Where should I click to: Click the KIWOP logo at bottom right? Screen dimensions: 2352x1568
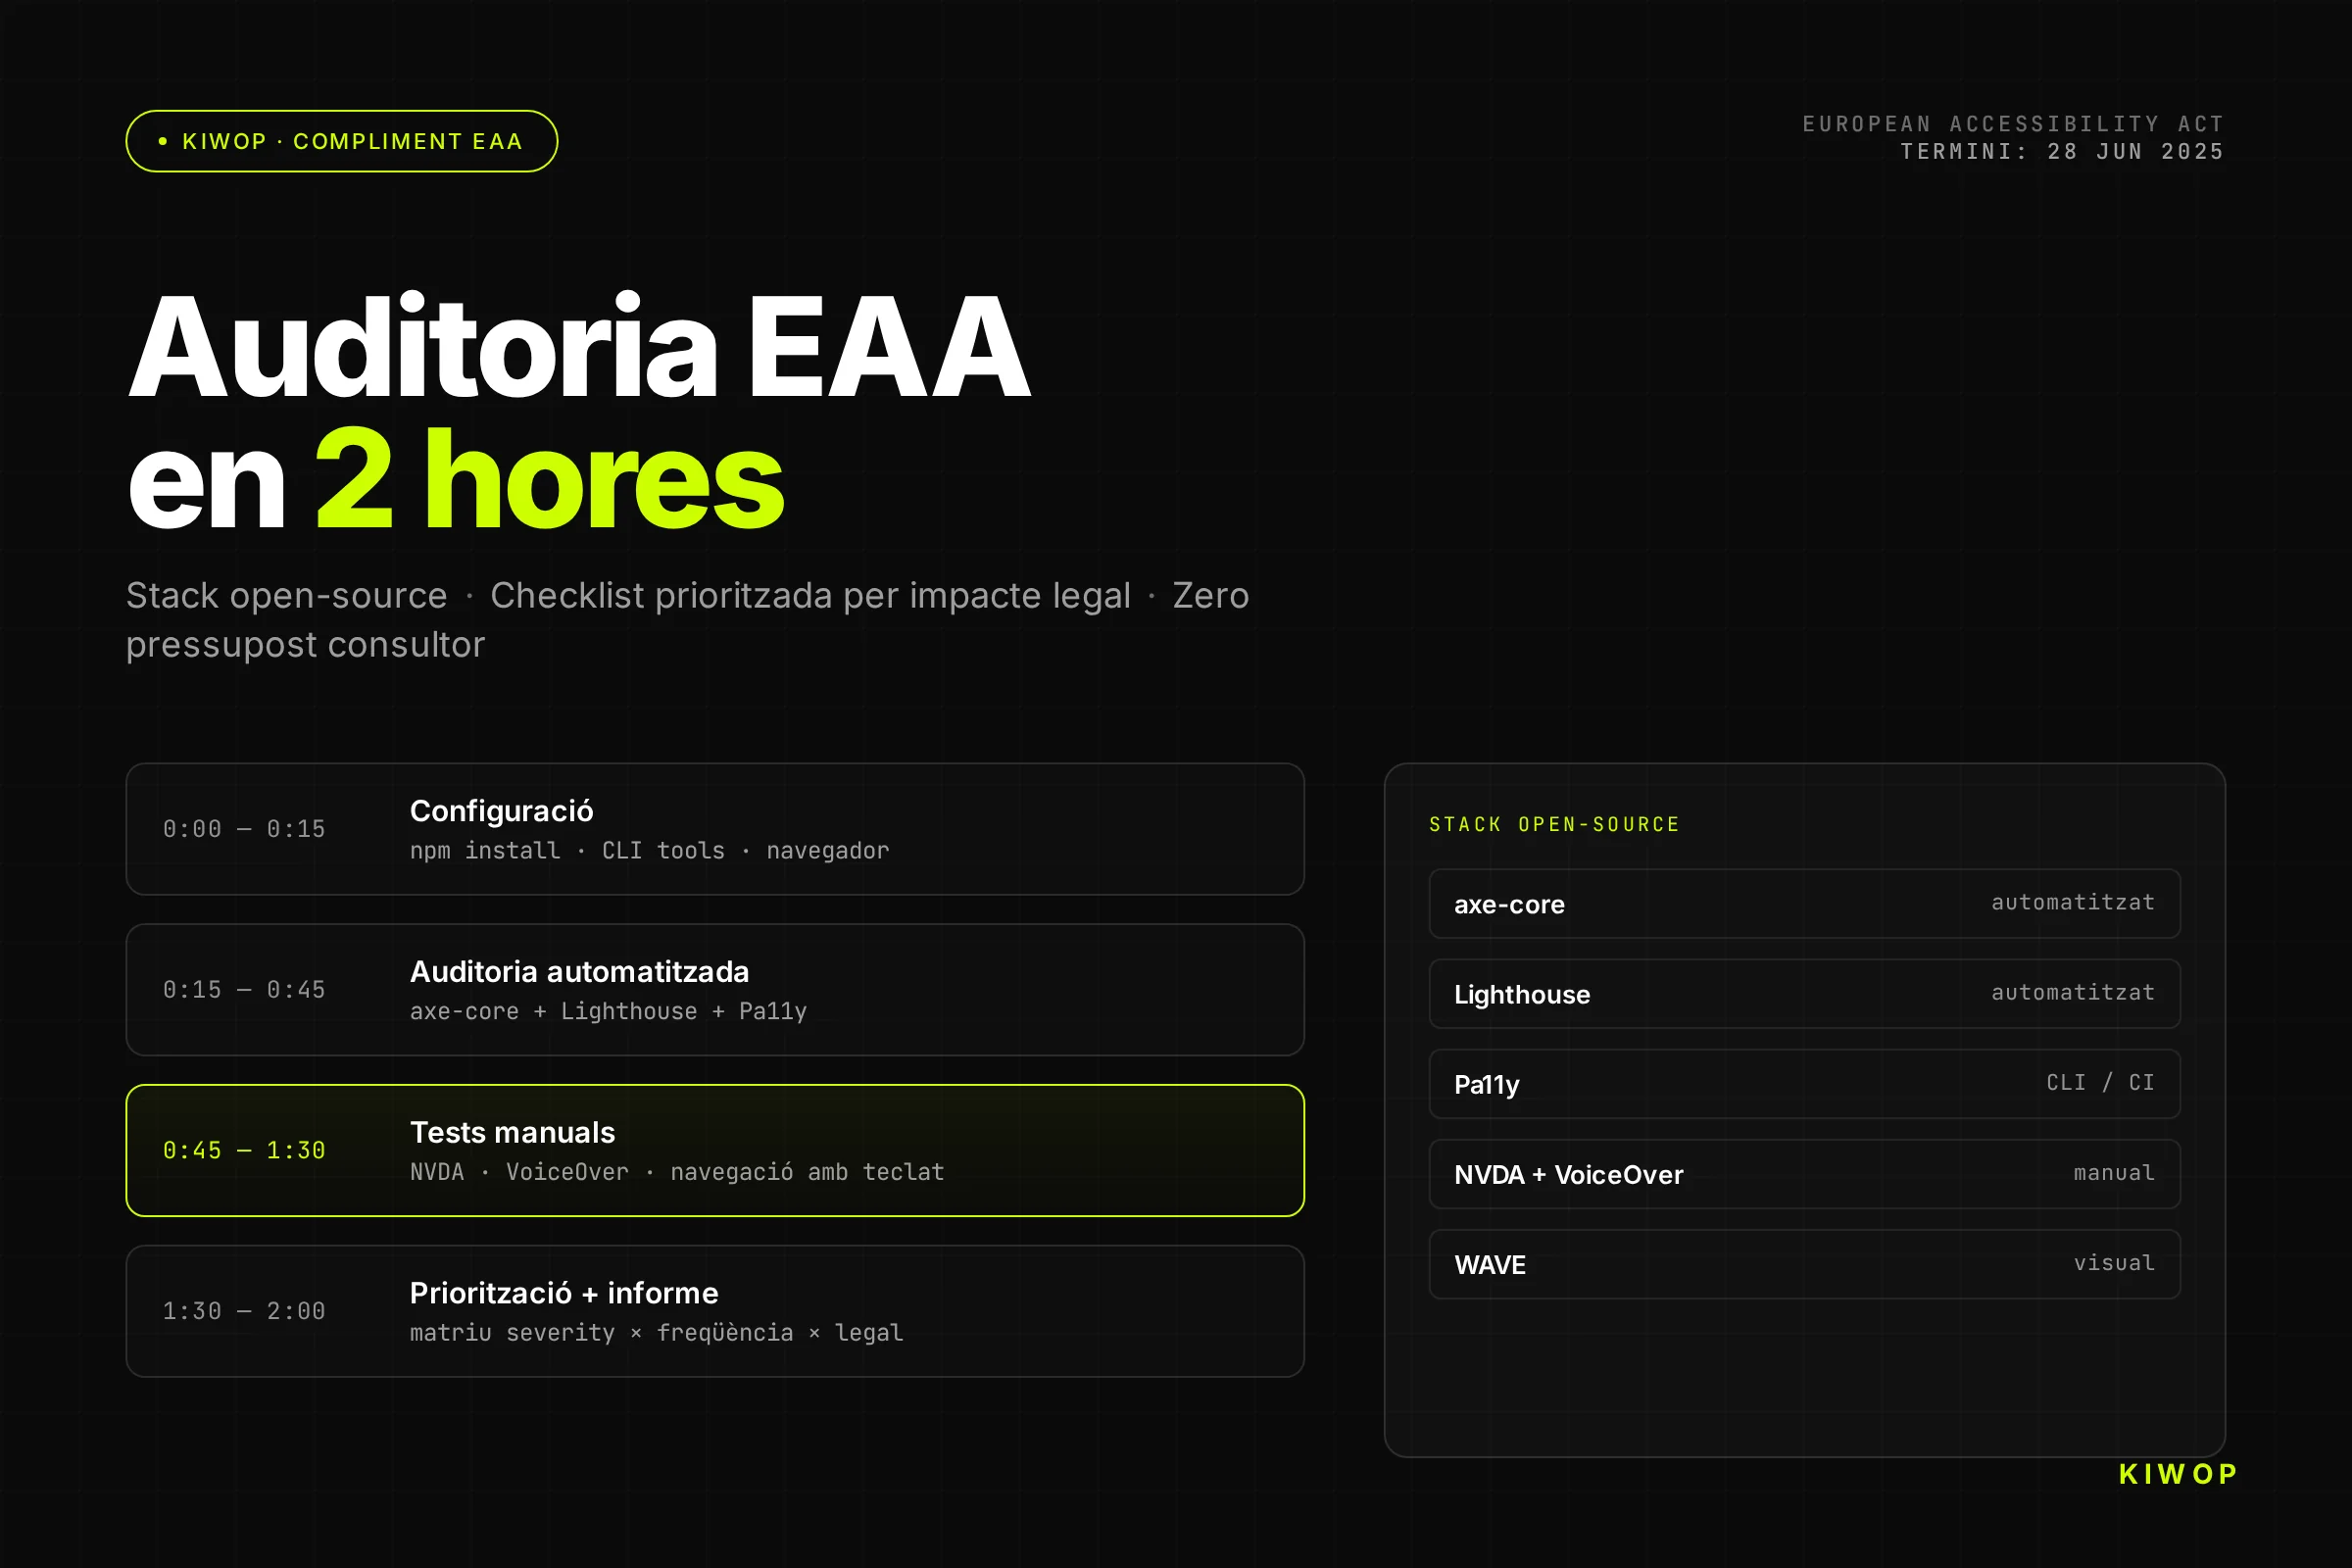pyautogui.click(x=2178, y=1475)
